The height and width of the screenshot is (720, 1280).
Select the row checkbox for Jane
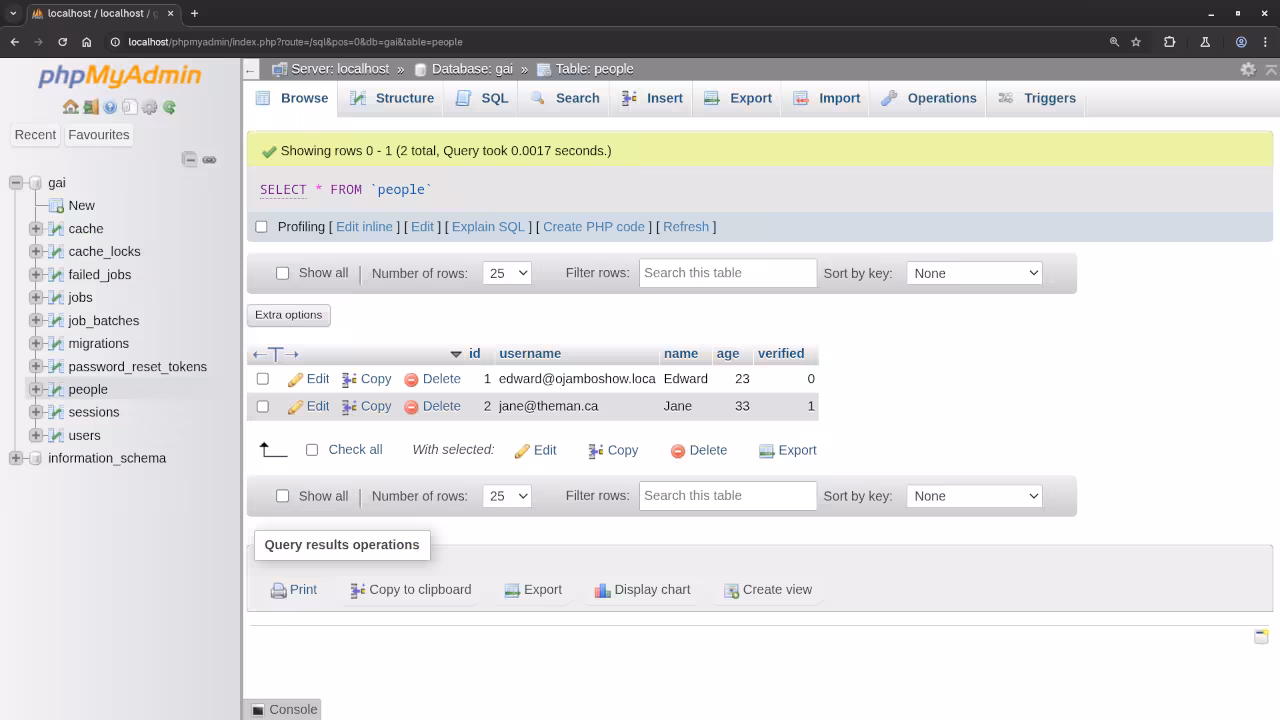(x=263, y=406)
